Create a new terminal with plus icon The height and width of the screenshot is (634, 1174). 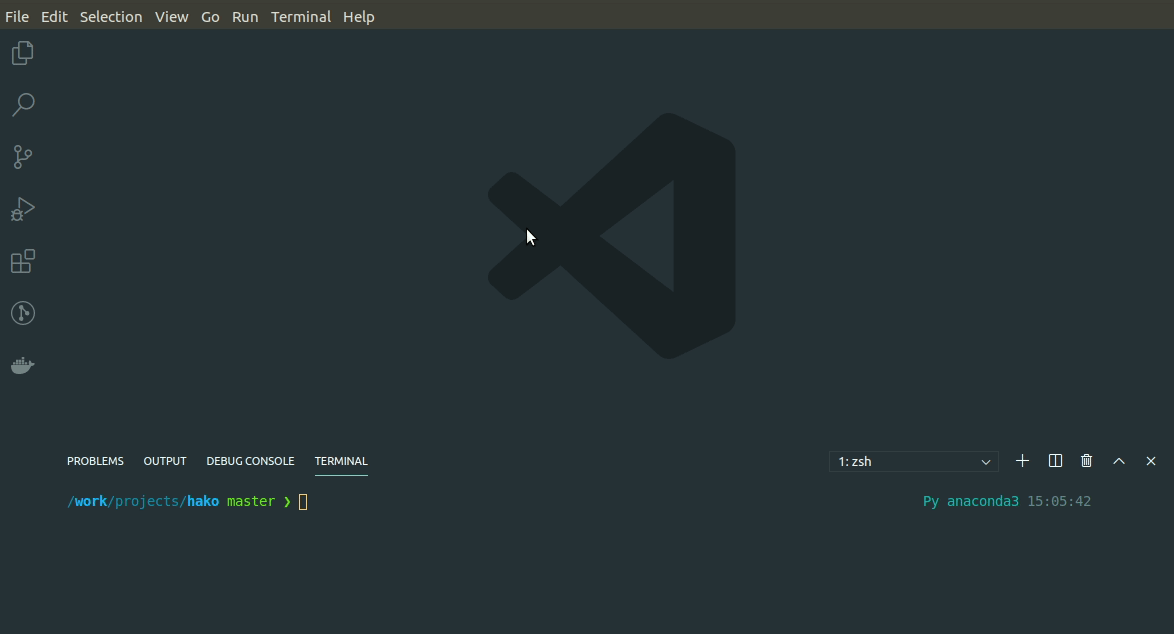click(1022, 461)
